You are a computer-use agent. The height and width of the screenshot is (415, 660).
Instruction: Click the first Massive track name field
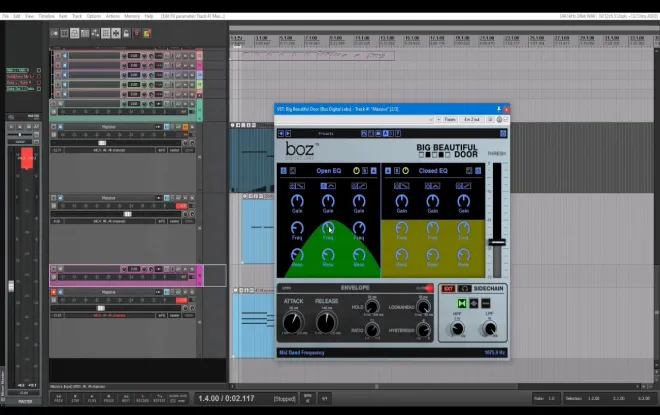pyautogui.click(x=108, y=127)
